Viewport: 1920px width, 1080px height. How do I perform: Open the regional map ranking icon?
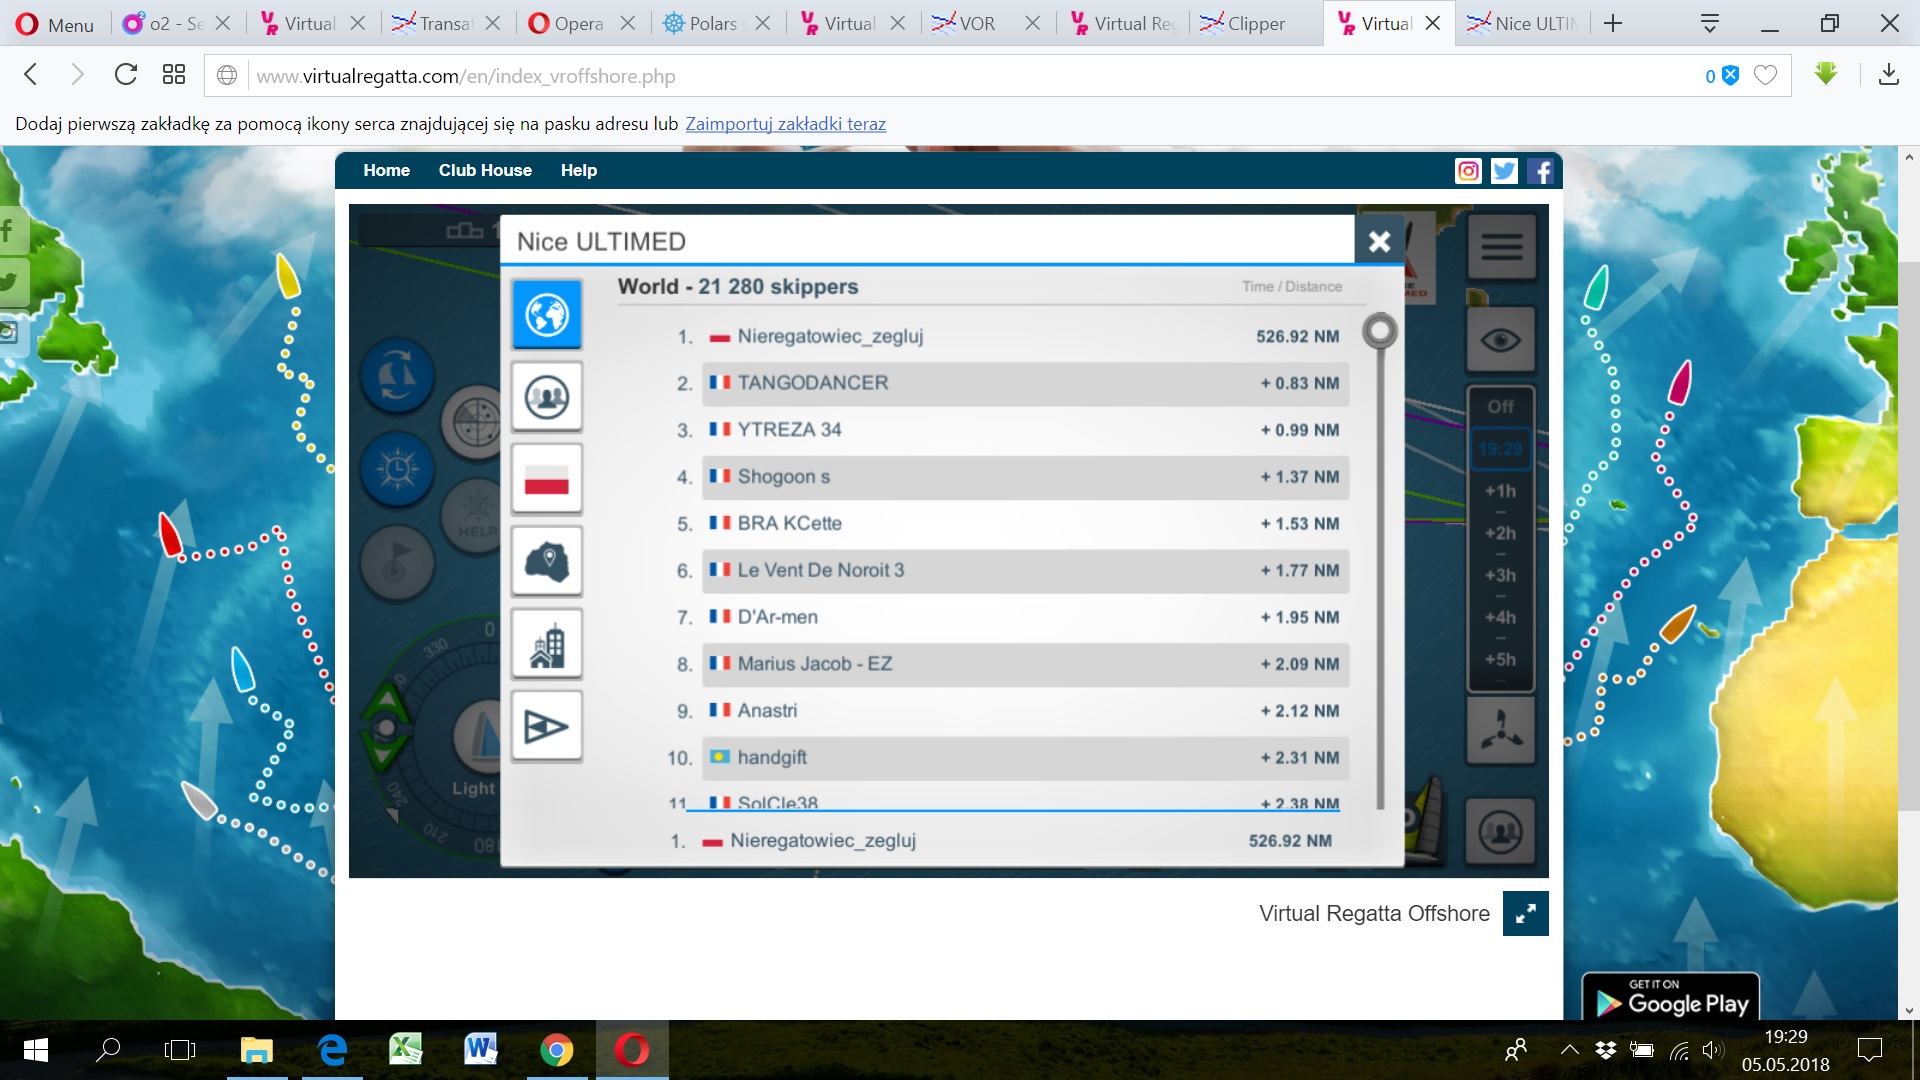(x=547, y=562)
